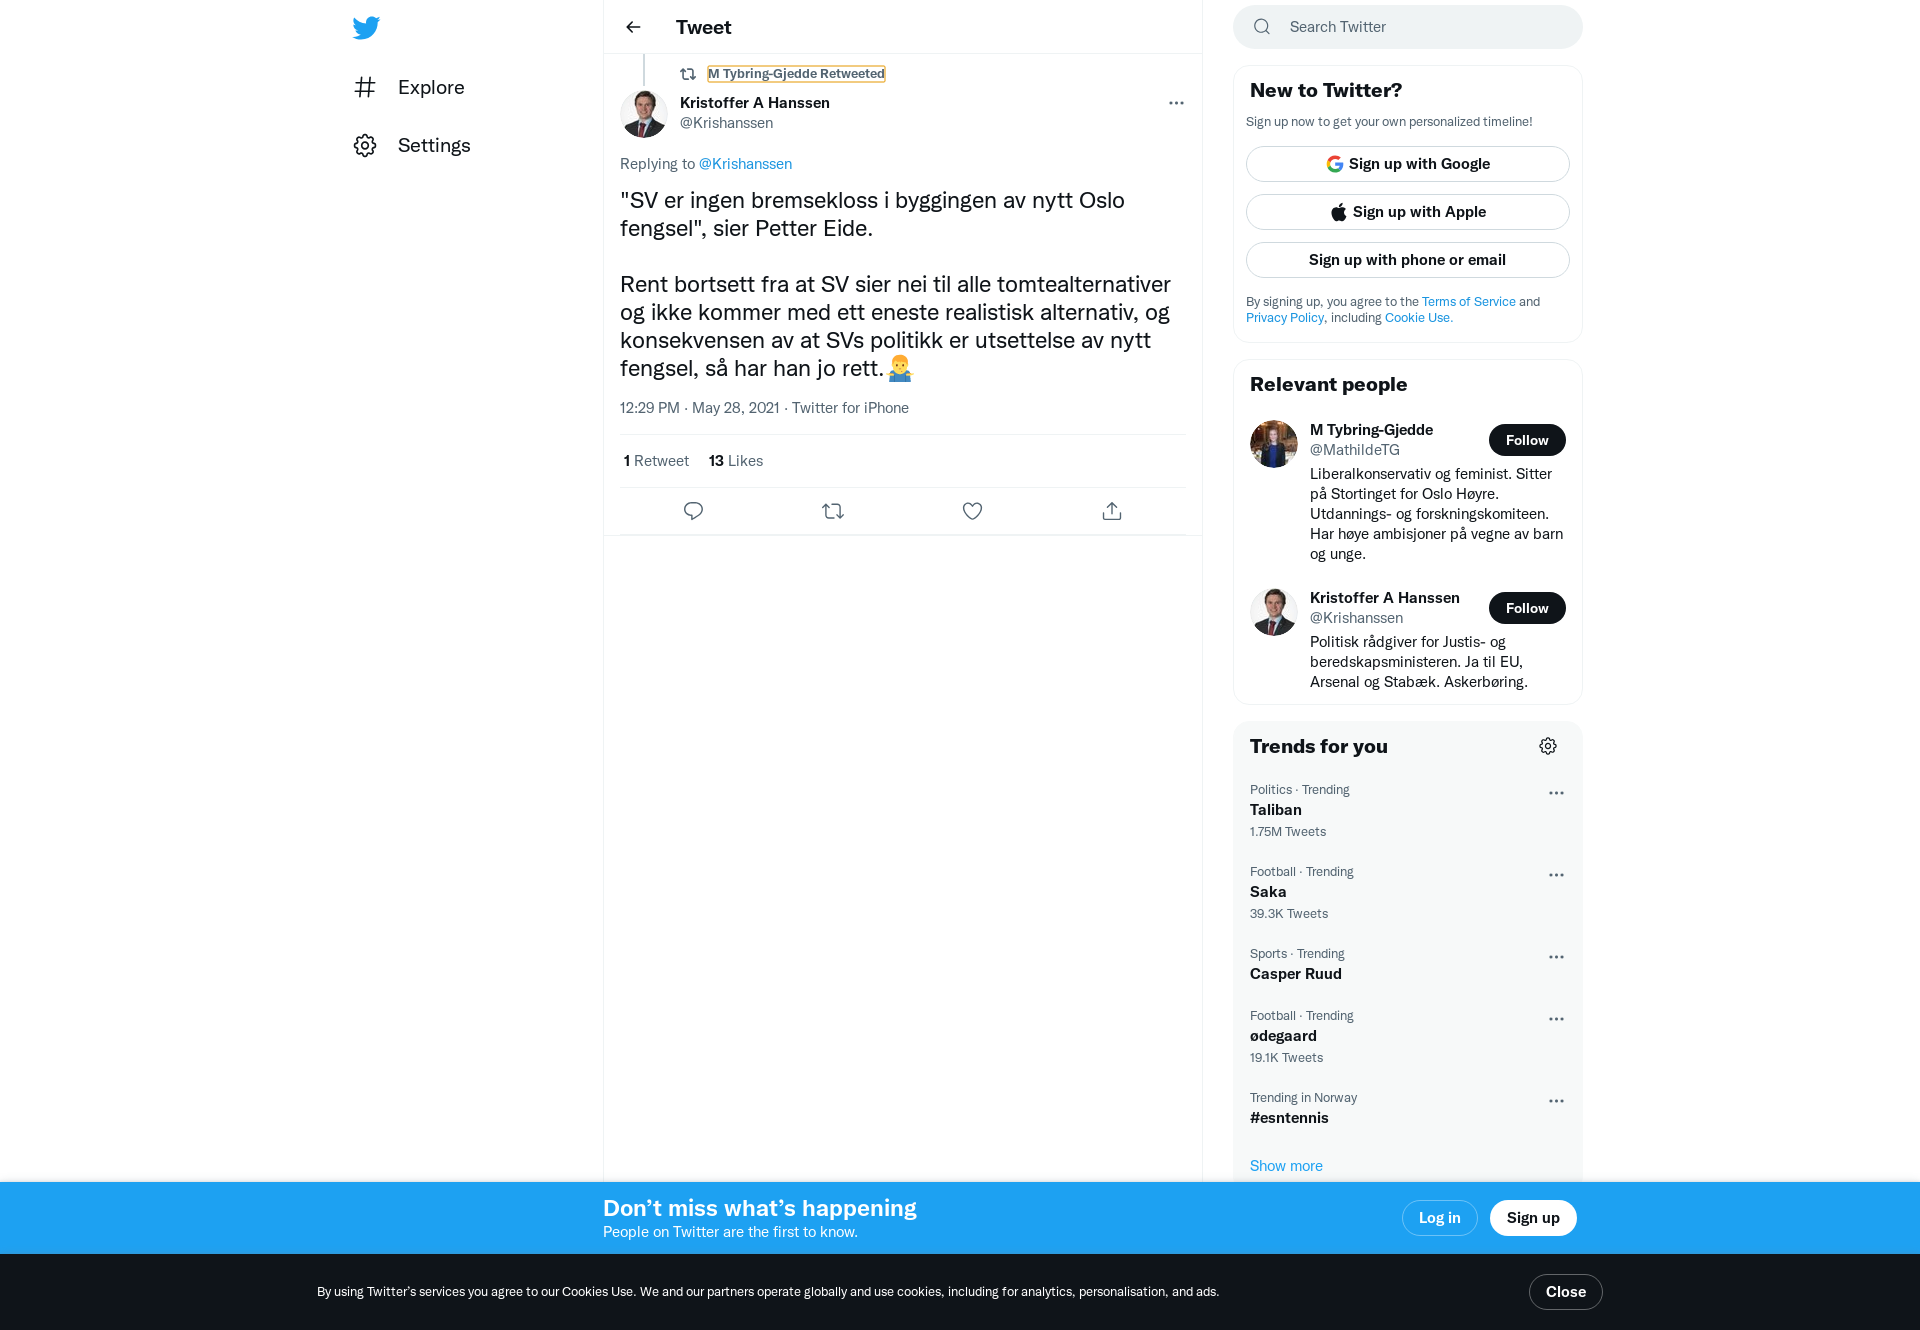Click the Twitter bird logo

point(366,28)
